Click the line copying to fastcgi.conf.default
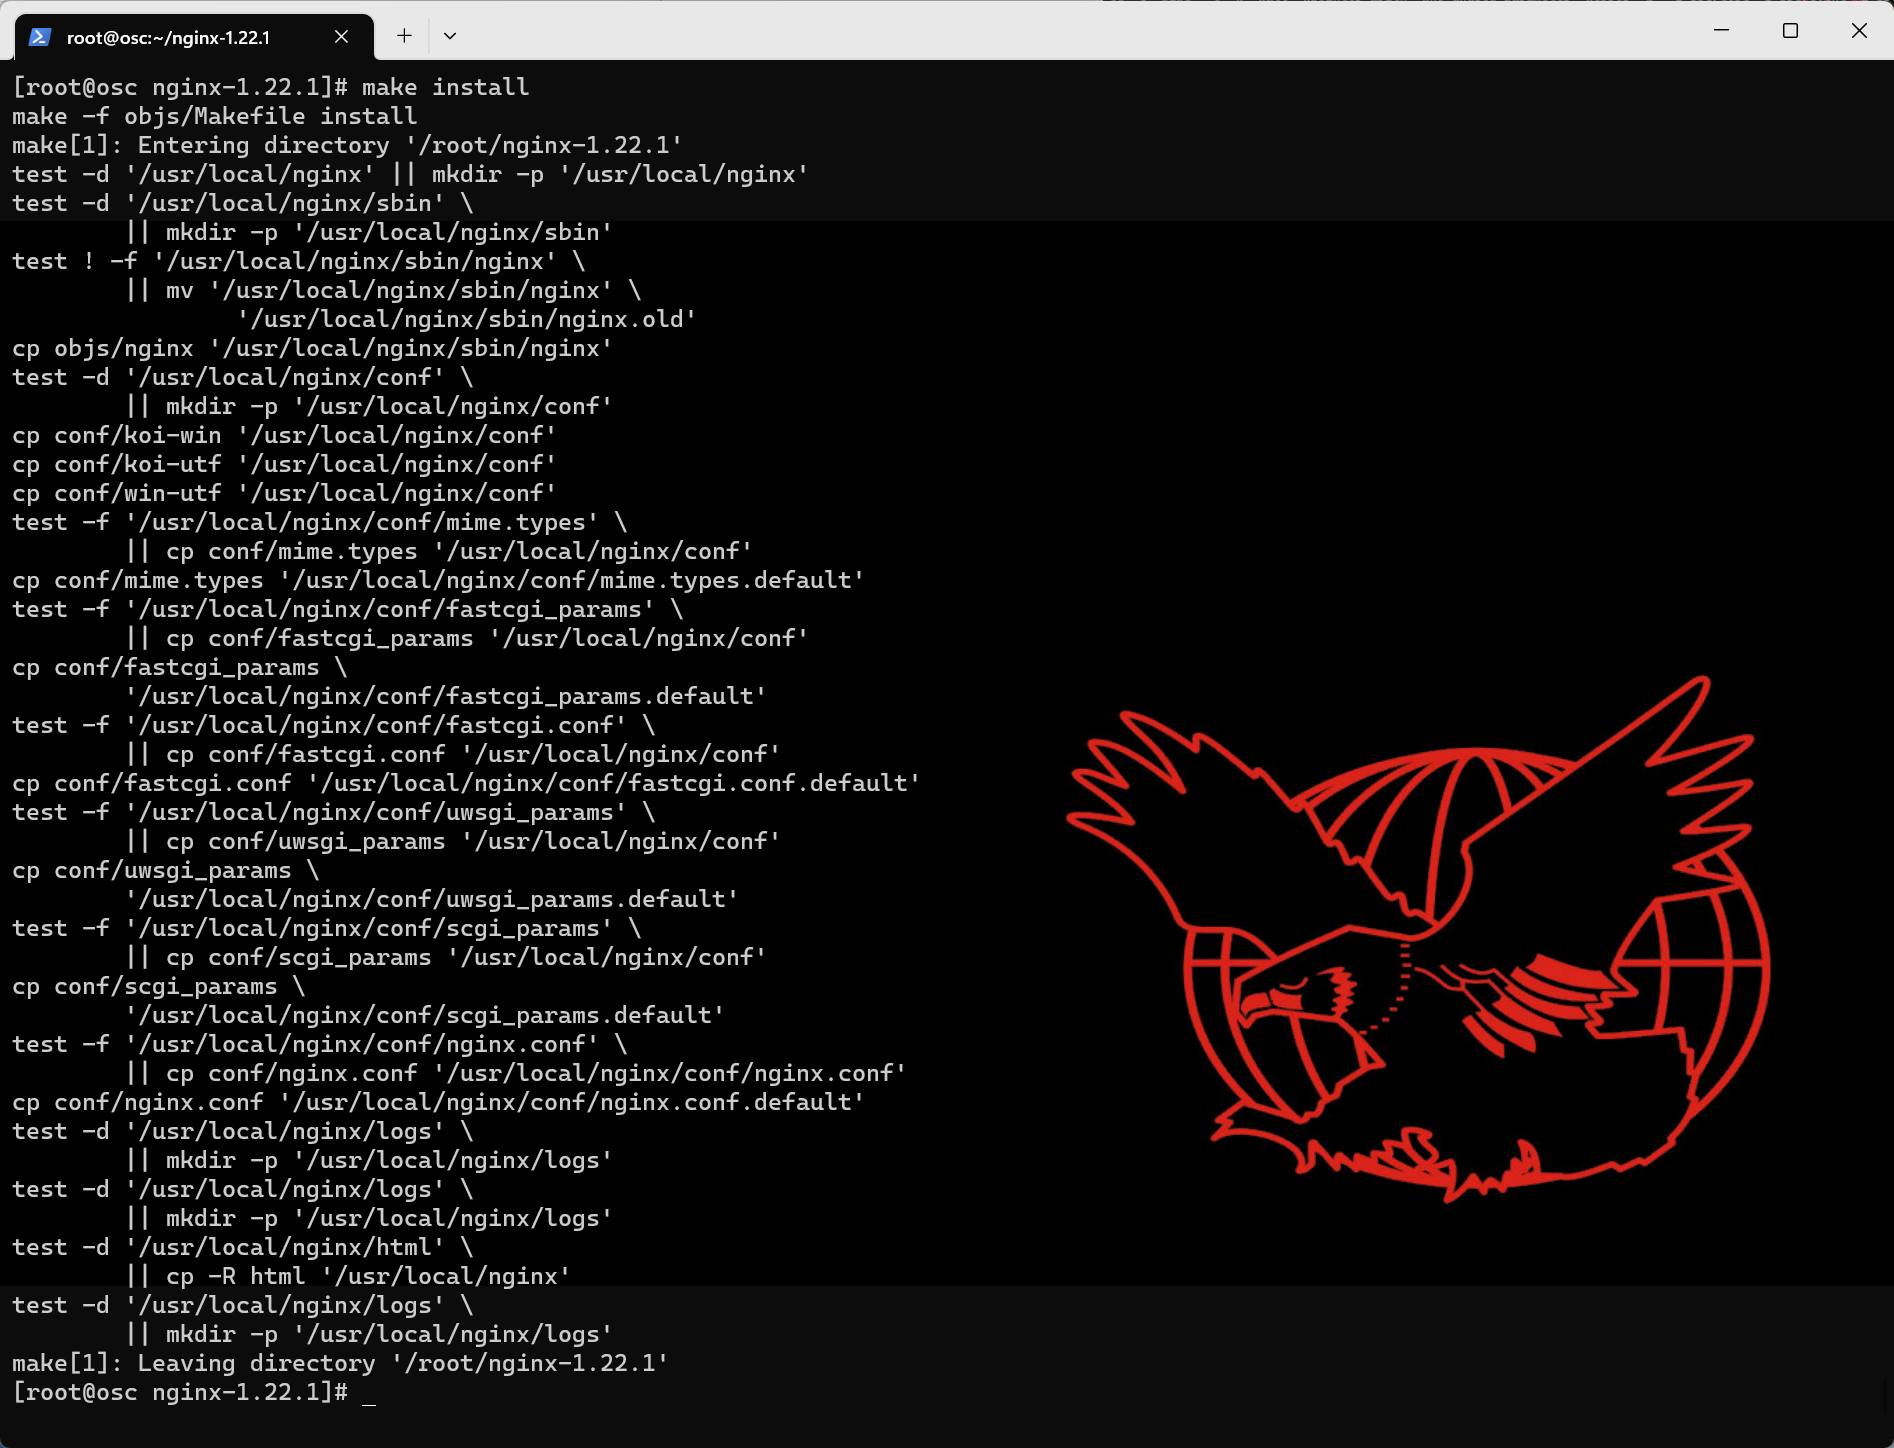This screenshot has height=1448, width=1894. pos(466,783)
